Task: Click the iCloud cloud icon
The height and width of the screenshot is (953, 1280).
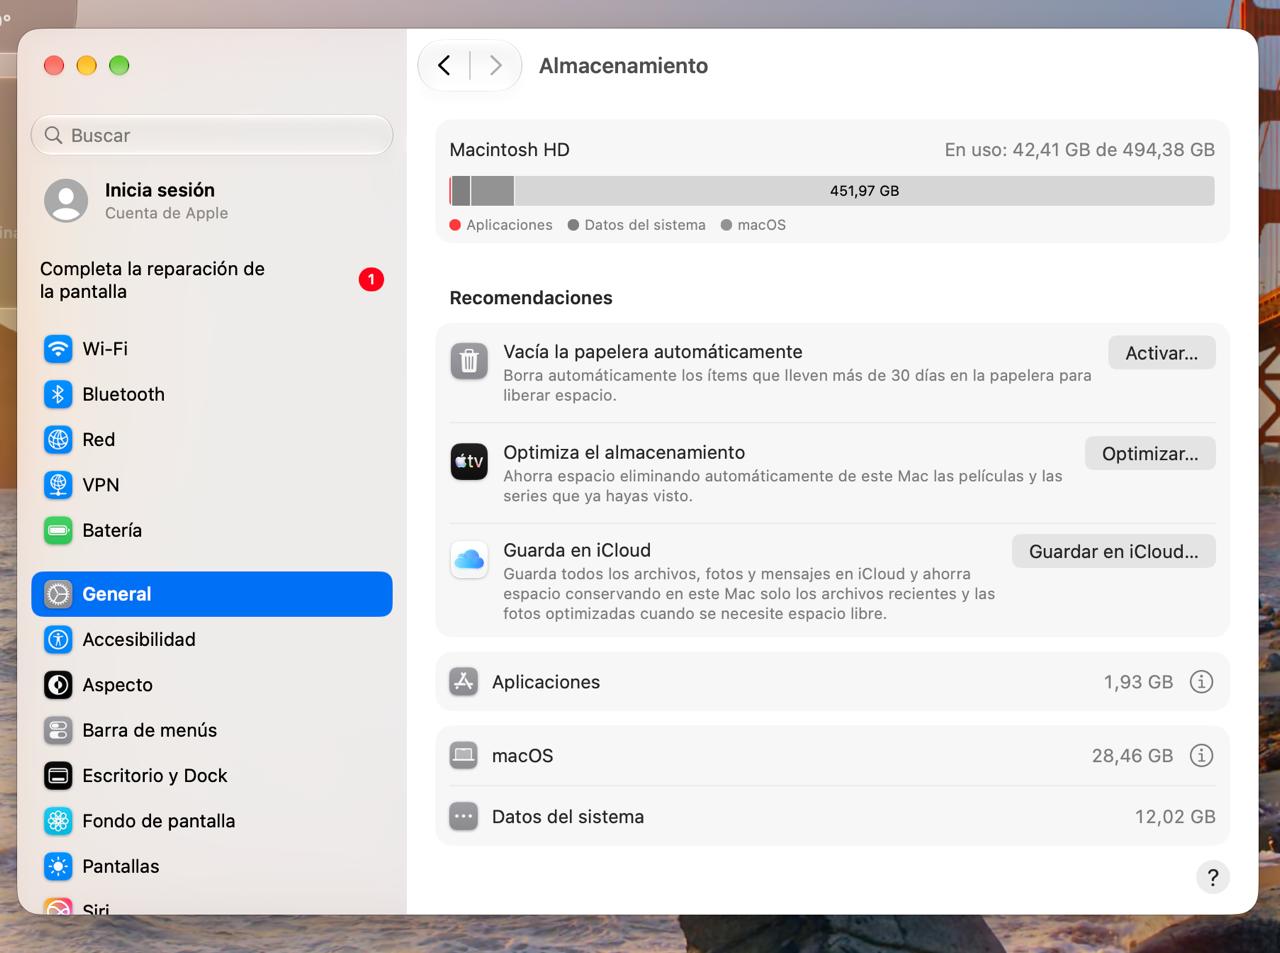Action: (x=469, y=560)
